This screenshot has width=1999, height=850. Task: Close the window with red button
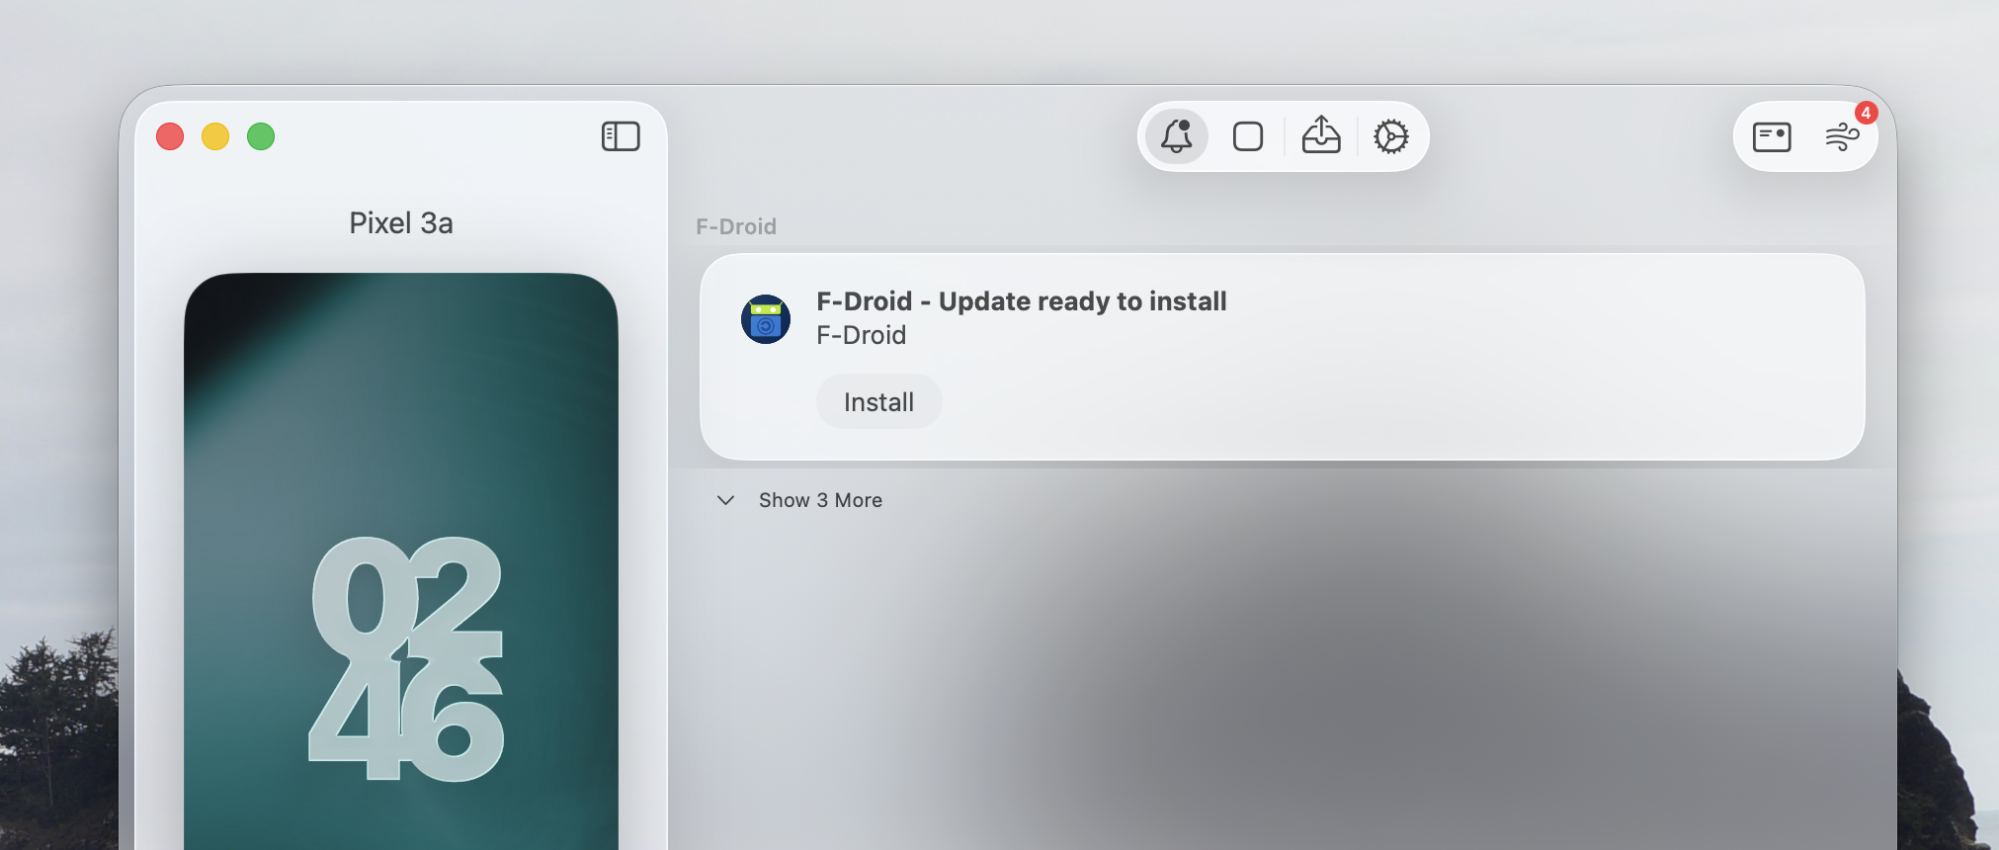[x=170, y=136]
